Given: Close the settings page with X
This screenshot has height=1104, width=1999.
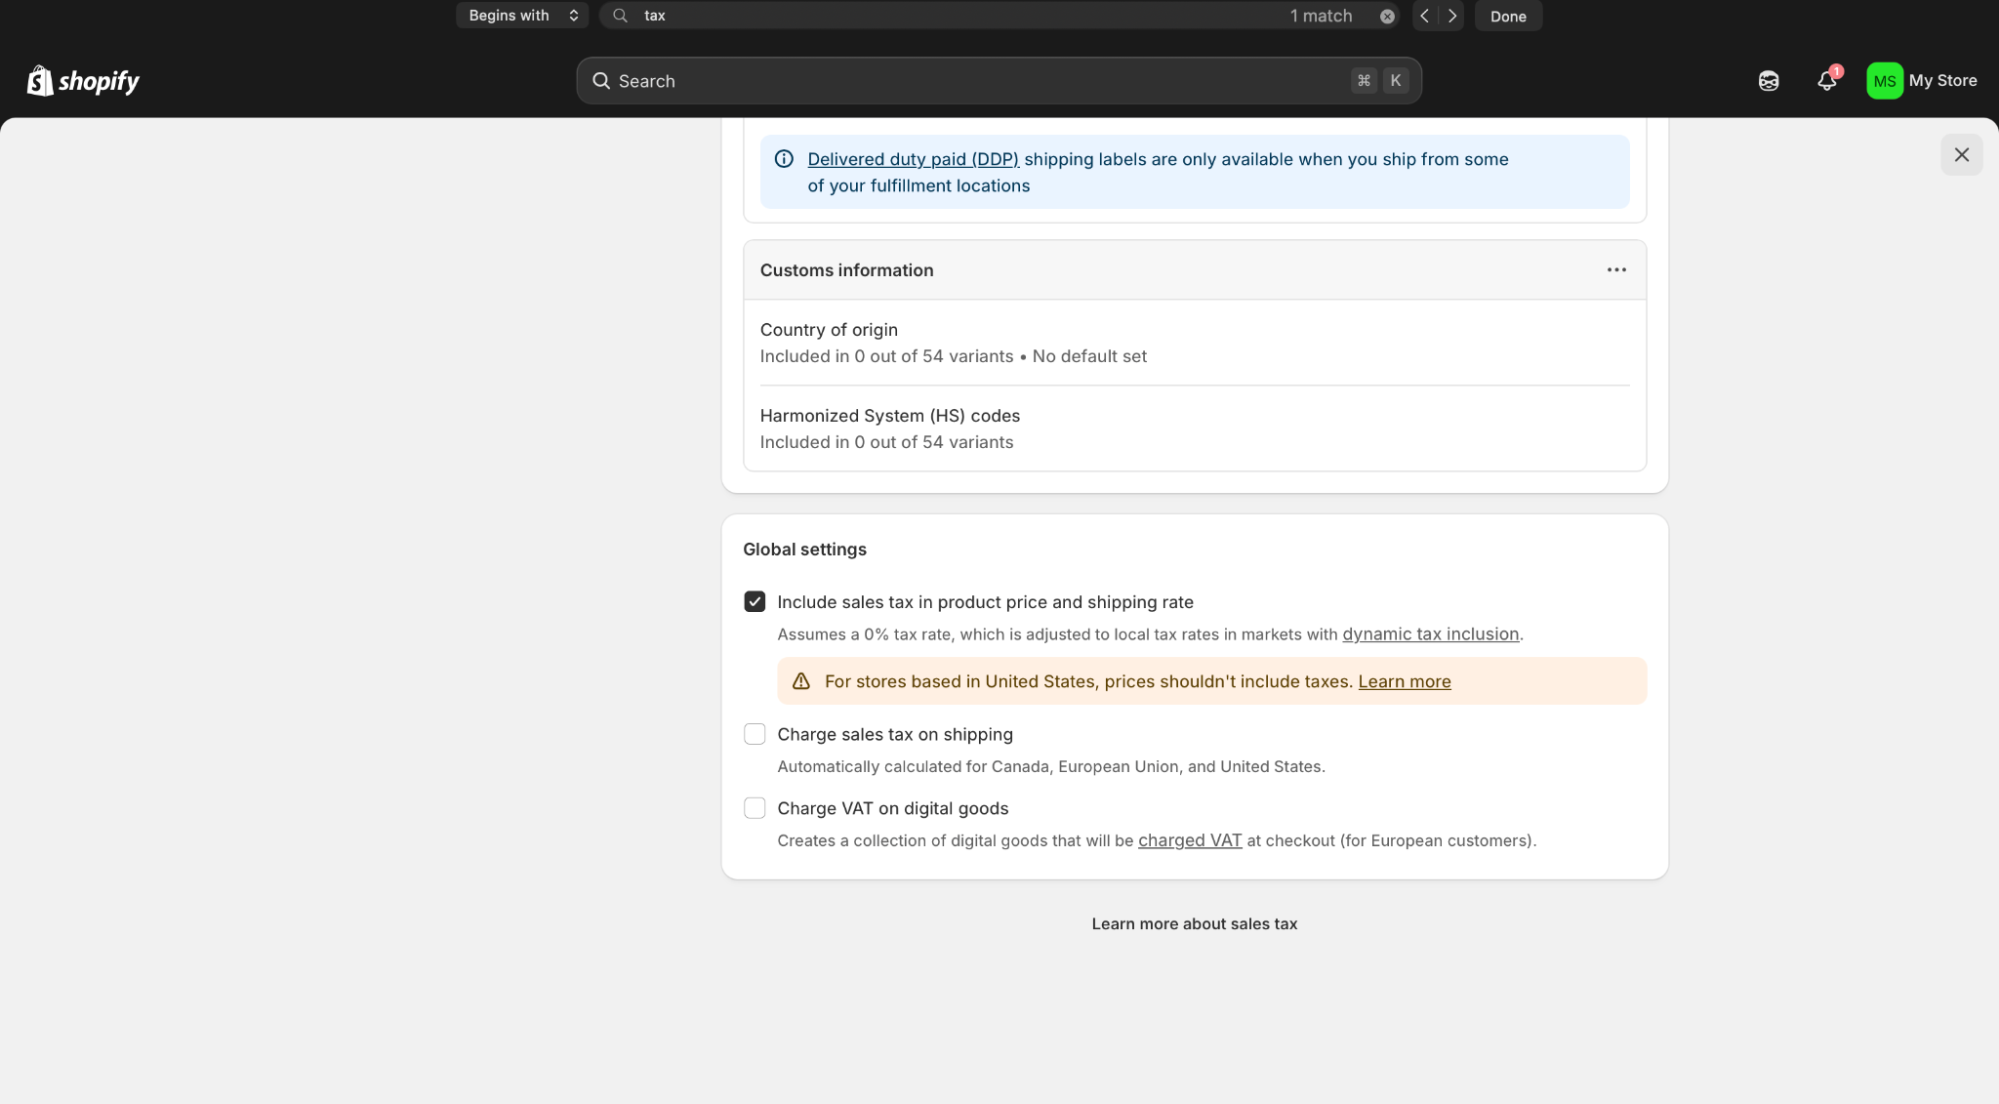Looking at the screenshot, I should point(1961,155).
